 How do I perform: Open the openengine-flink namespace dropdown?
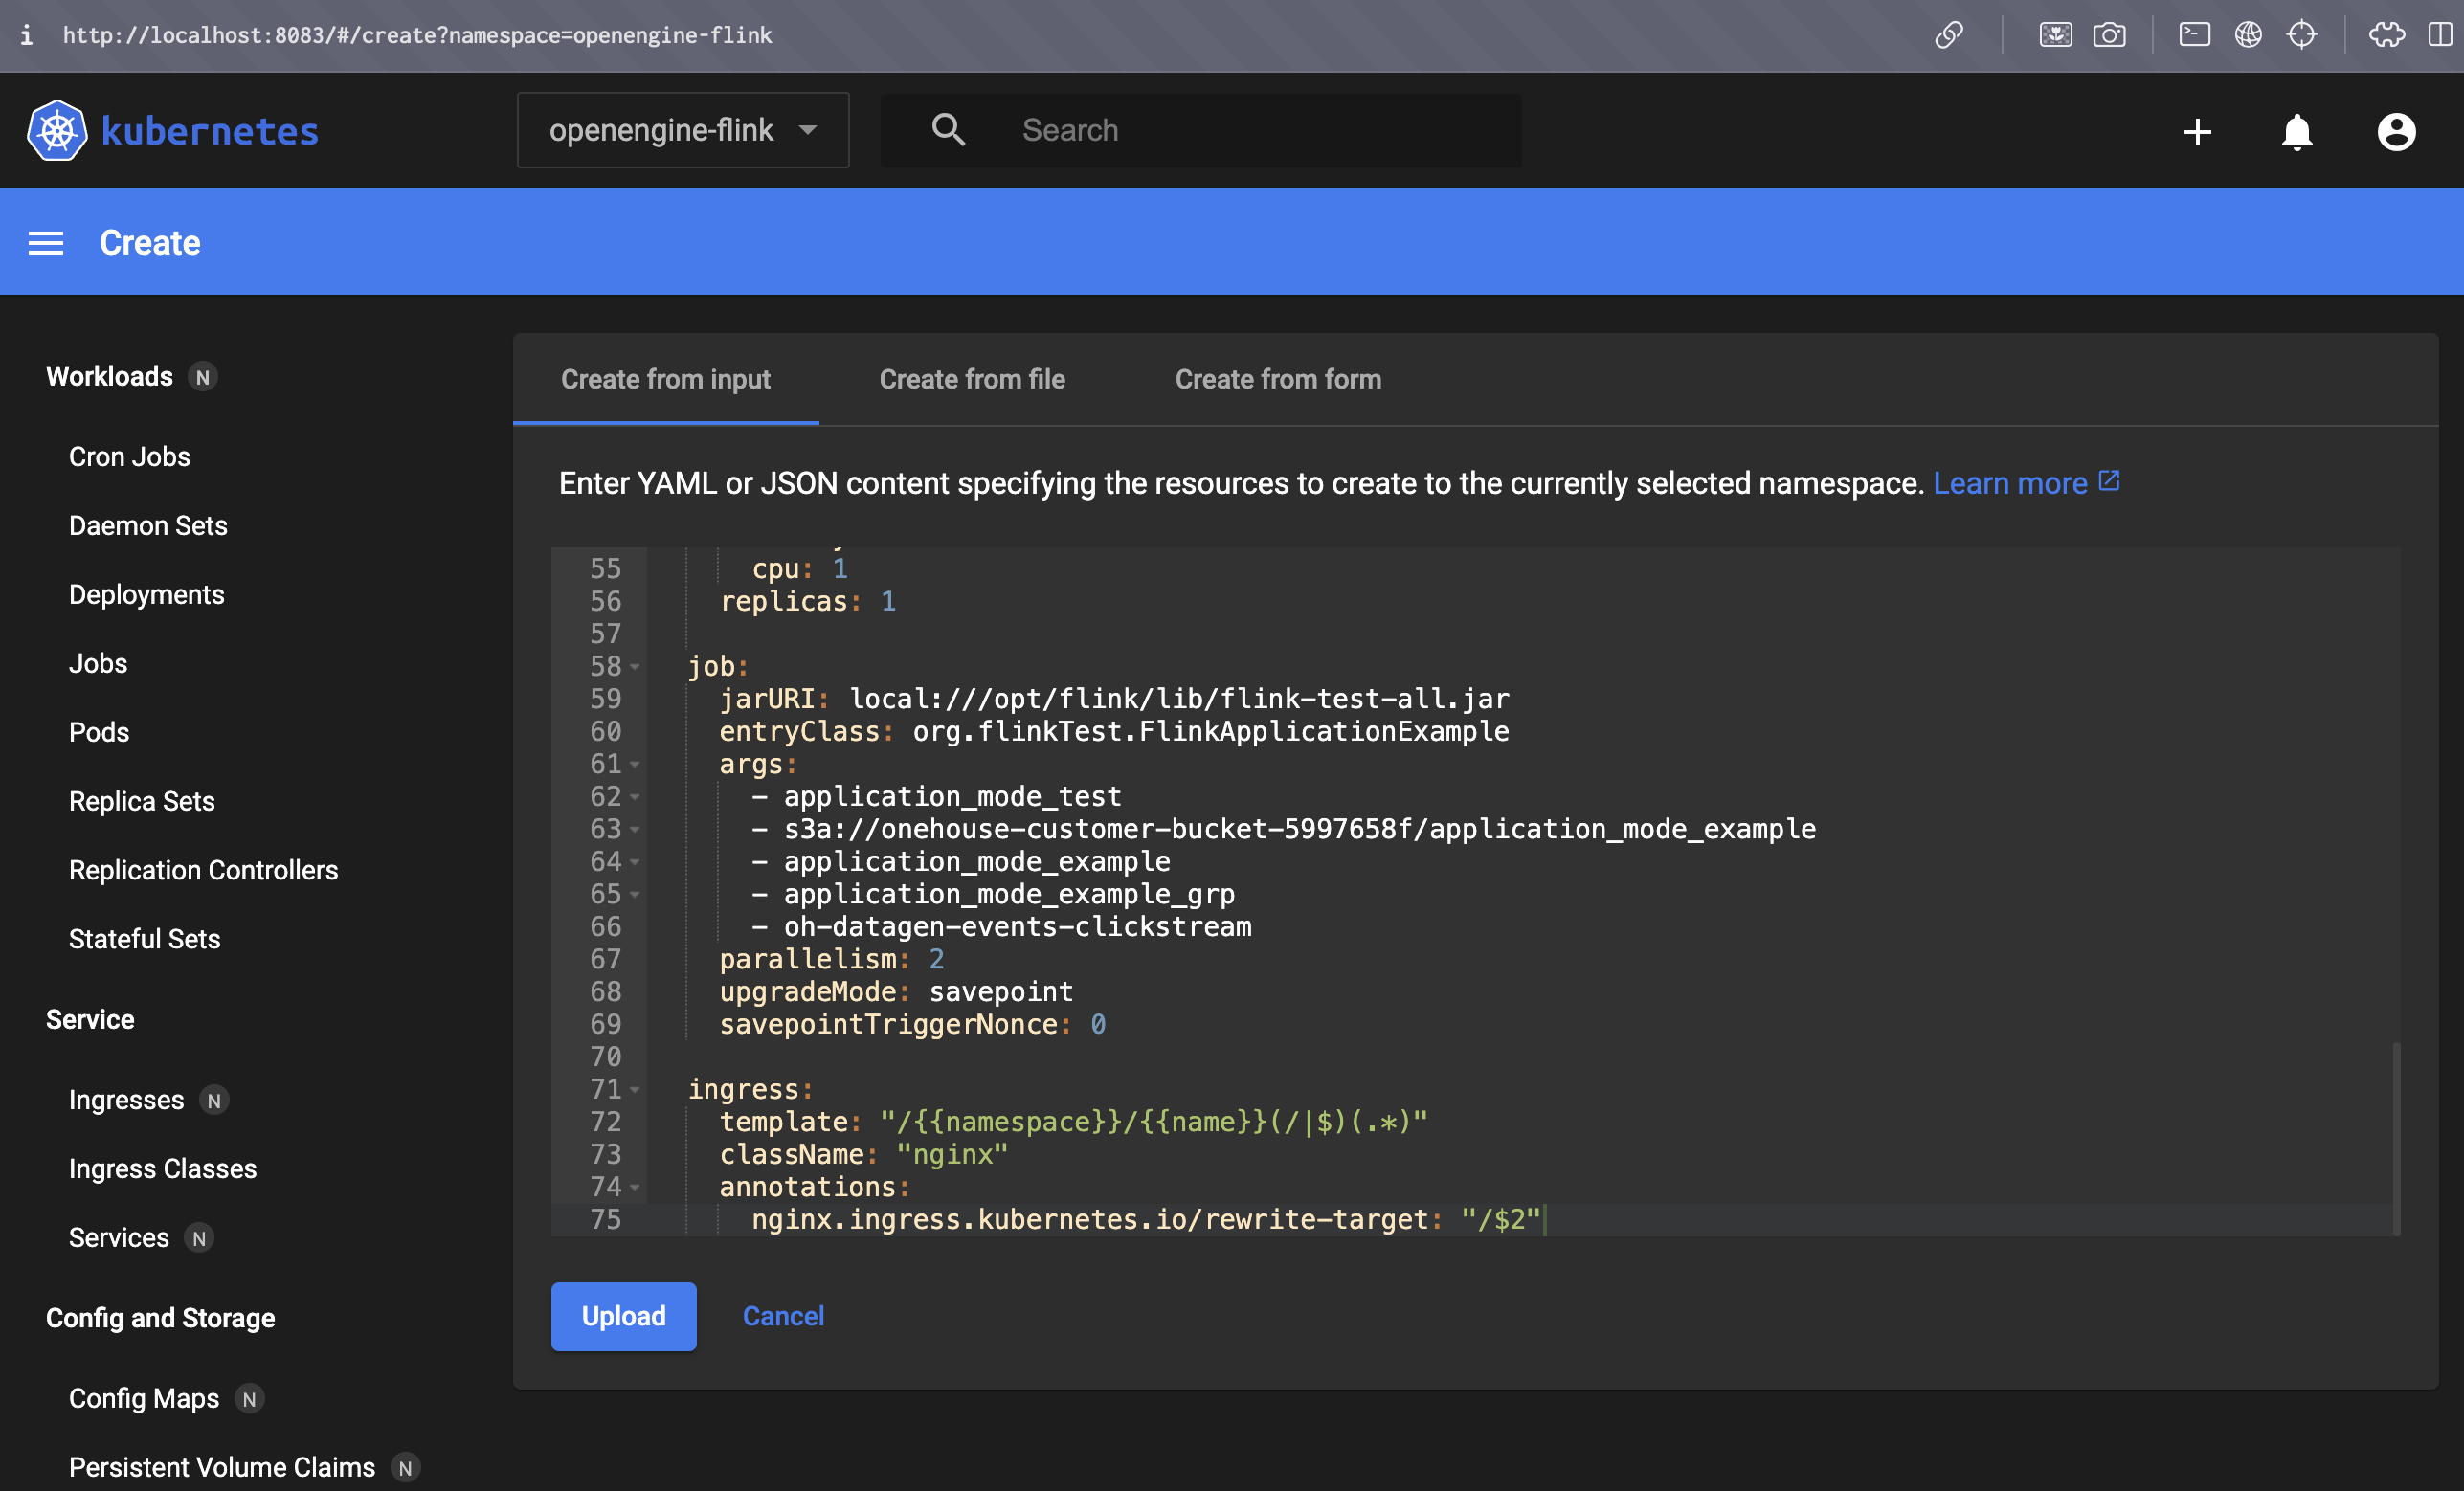683,130
